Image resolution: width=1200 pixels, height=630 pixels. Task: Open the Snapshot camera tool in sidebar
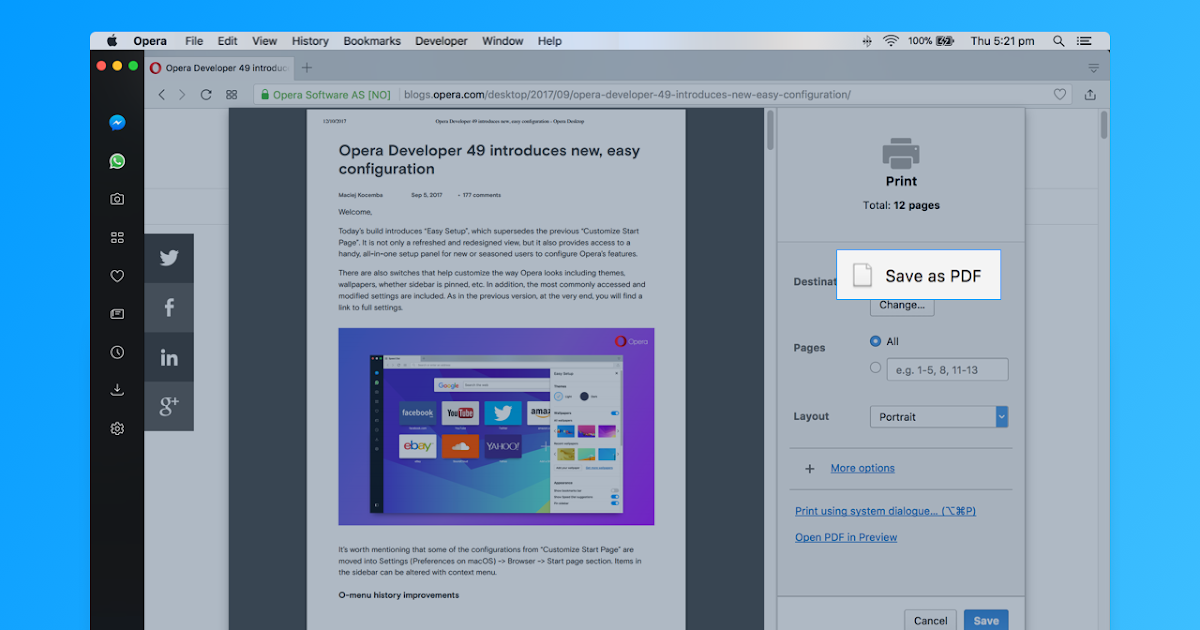click(x=117, y=199)
